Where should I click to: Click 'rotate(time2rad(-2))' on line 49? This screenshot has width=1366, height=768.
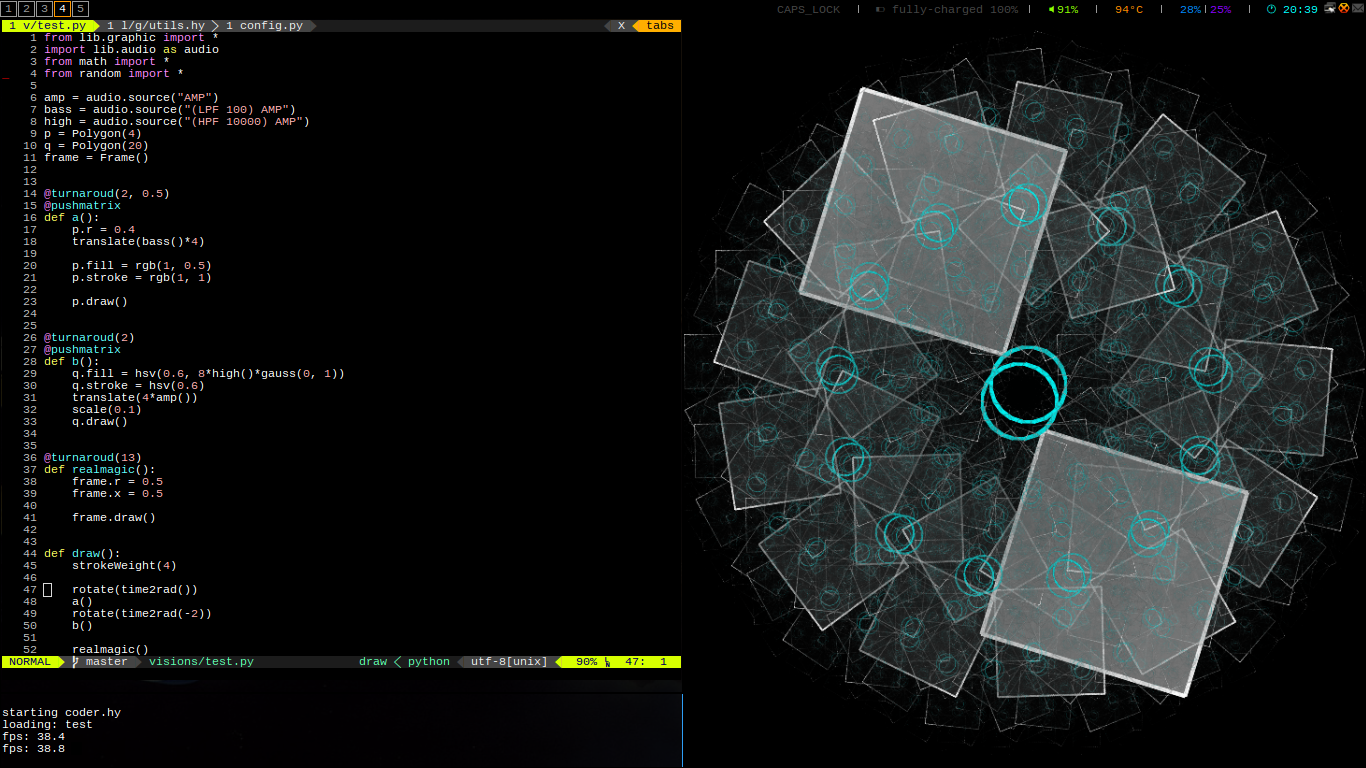142,613
